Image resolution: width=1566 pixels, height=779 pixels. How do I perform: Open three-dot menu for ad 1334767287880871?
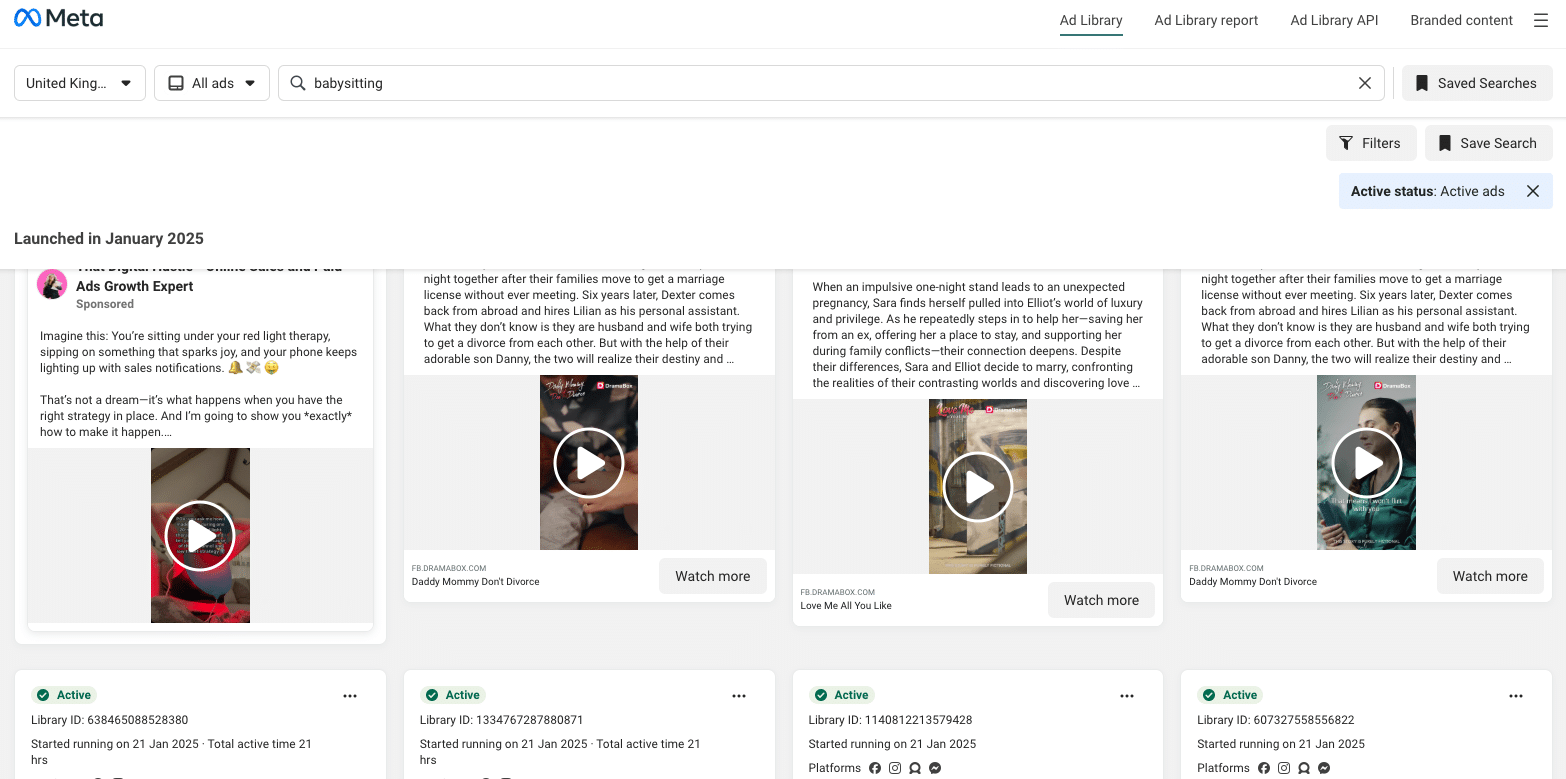739,696
